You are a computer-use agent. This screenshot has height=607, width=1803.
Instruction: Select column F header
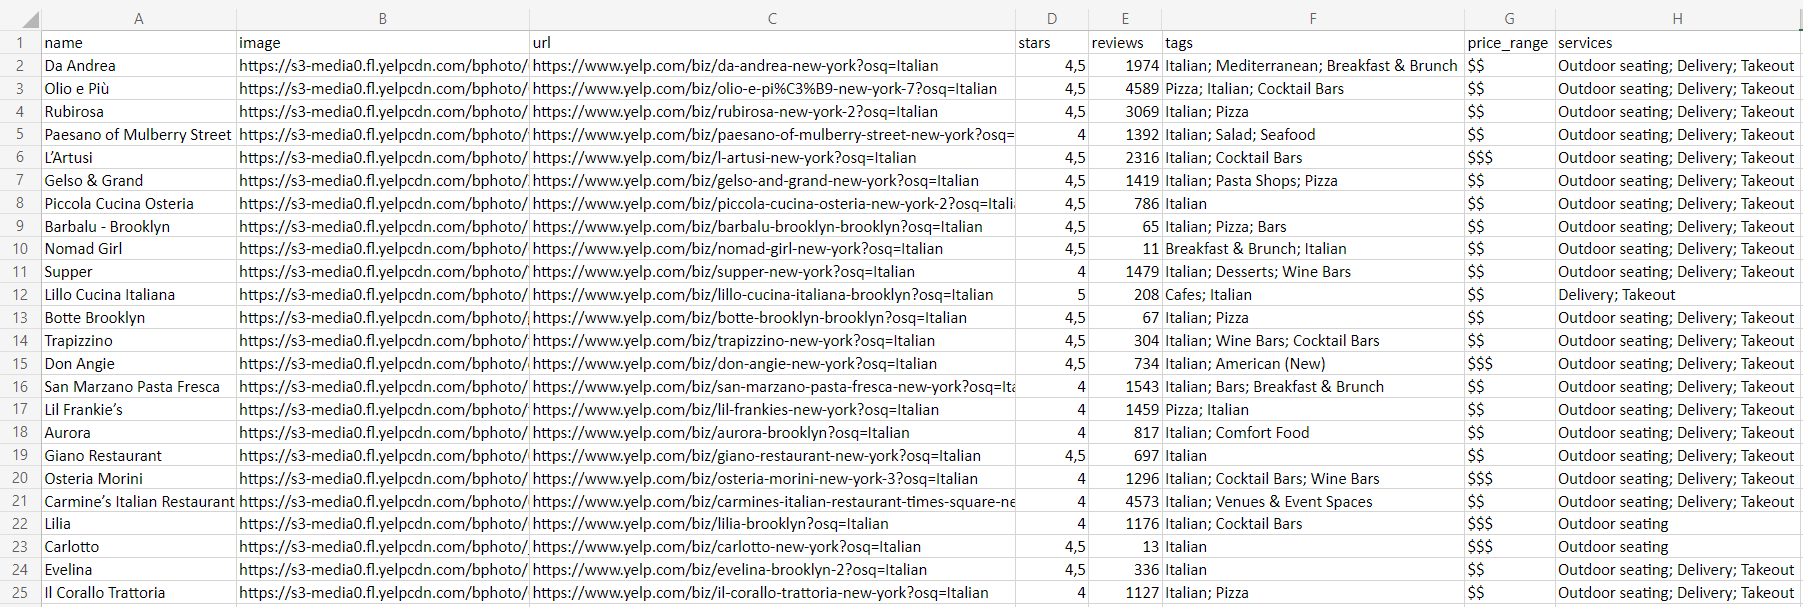1313,19
